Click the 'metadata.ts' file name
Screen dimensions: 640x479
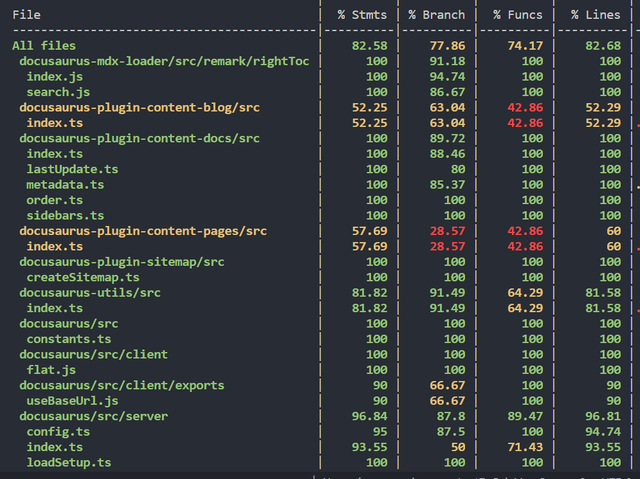[65, 185]
